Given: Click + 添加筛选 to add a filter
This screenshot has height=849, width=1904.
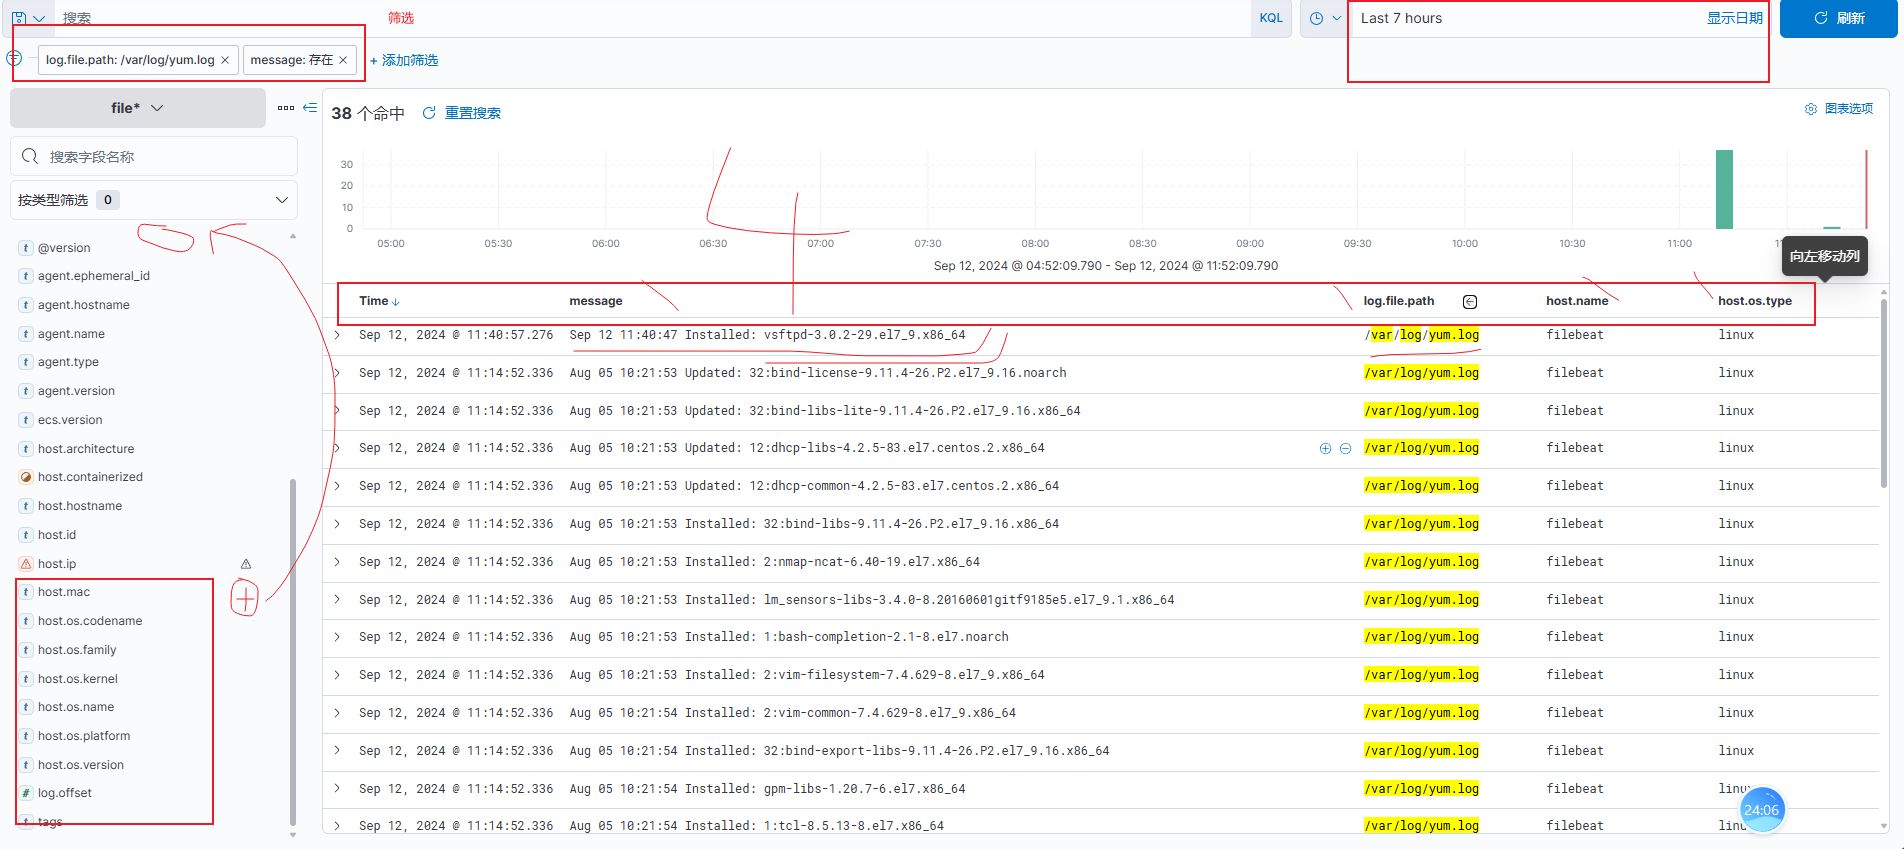Looking at the screenshot, I should point(404,60).
